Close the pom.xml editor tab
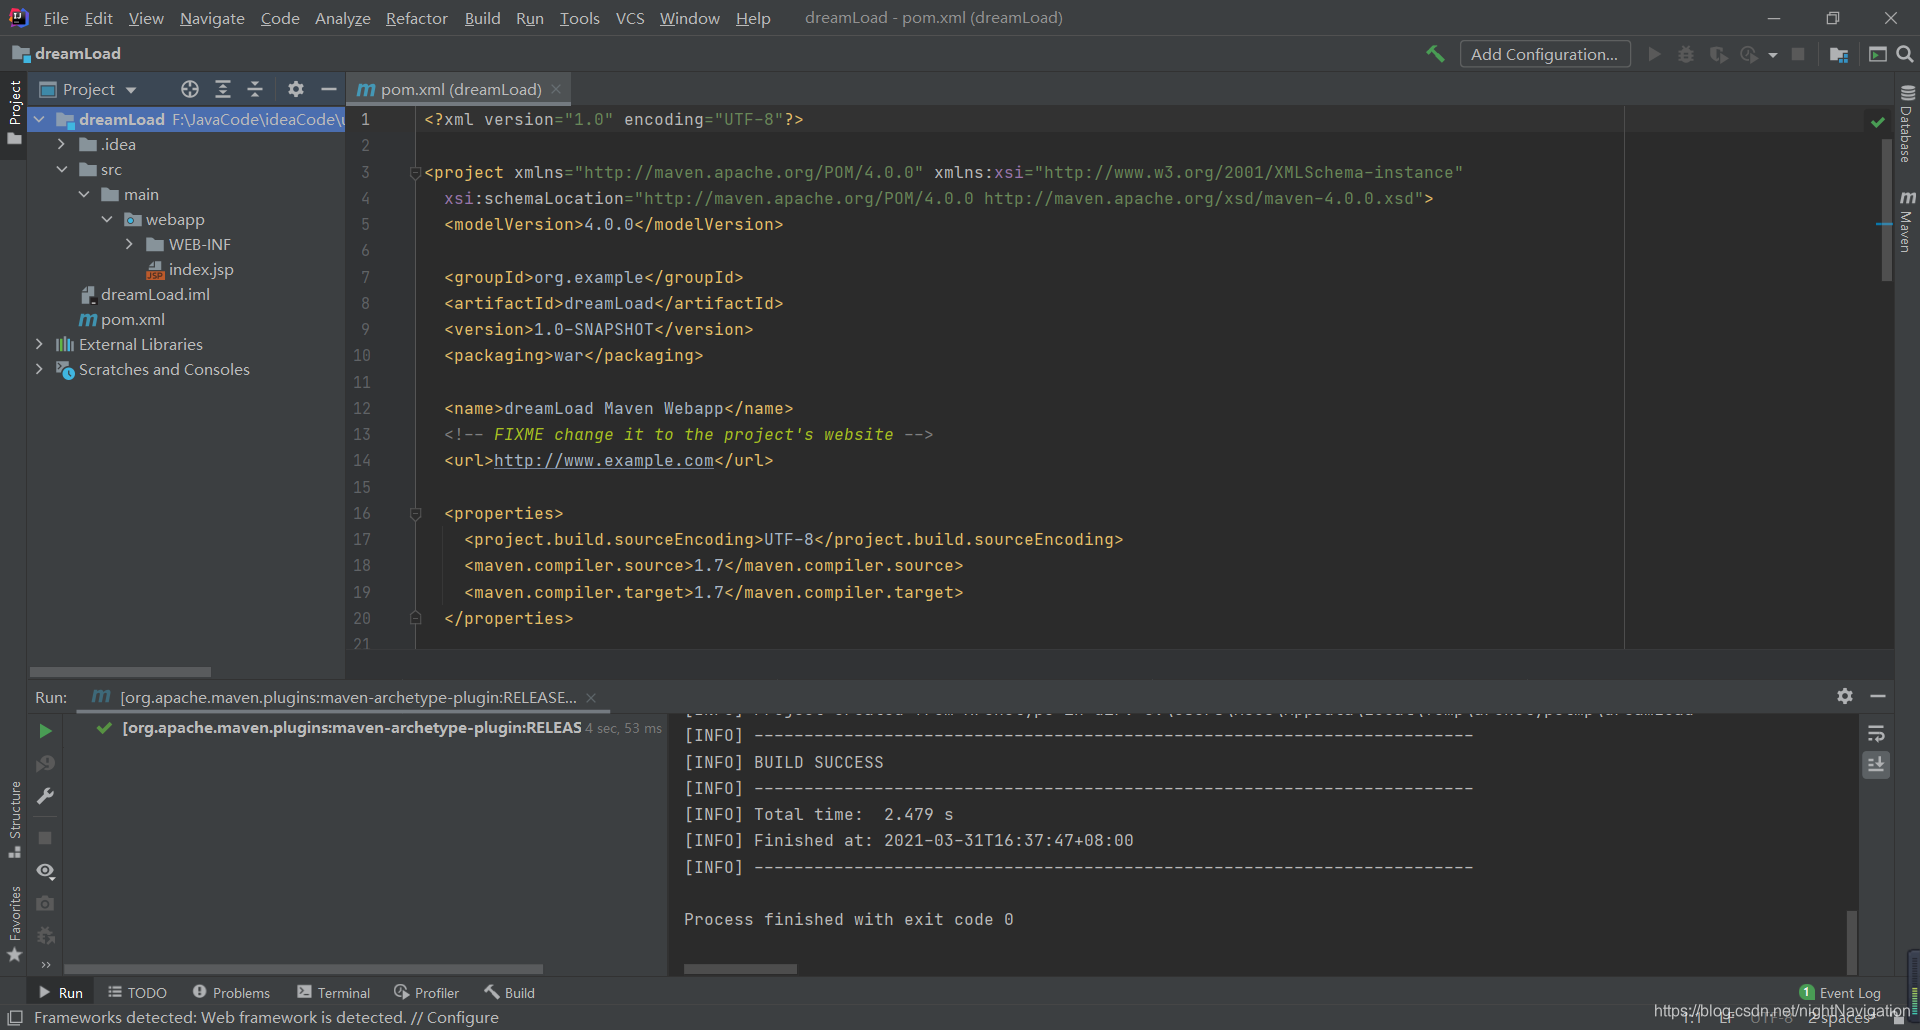This screenshot has height=1030, width=1920. (x=556, y=89)
